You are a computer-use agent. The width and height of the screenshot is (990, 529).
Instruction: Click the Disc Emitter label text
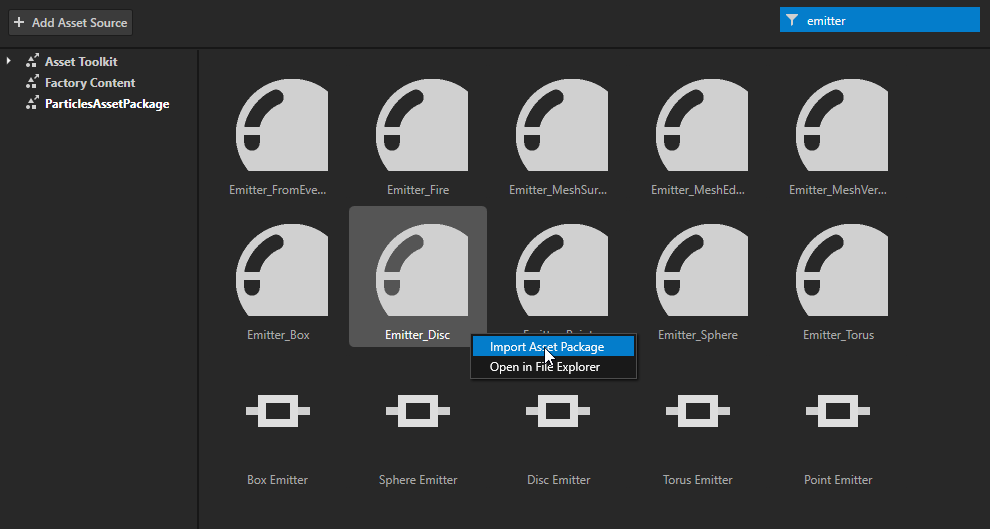point(559,480)
